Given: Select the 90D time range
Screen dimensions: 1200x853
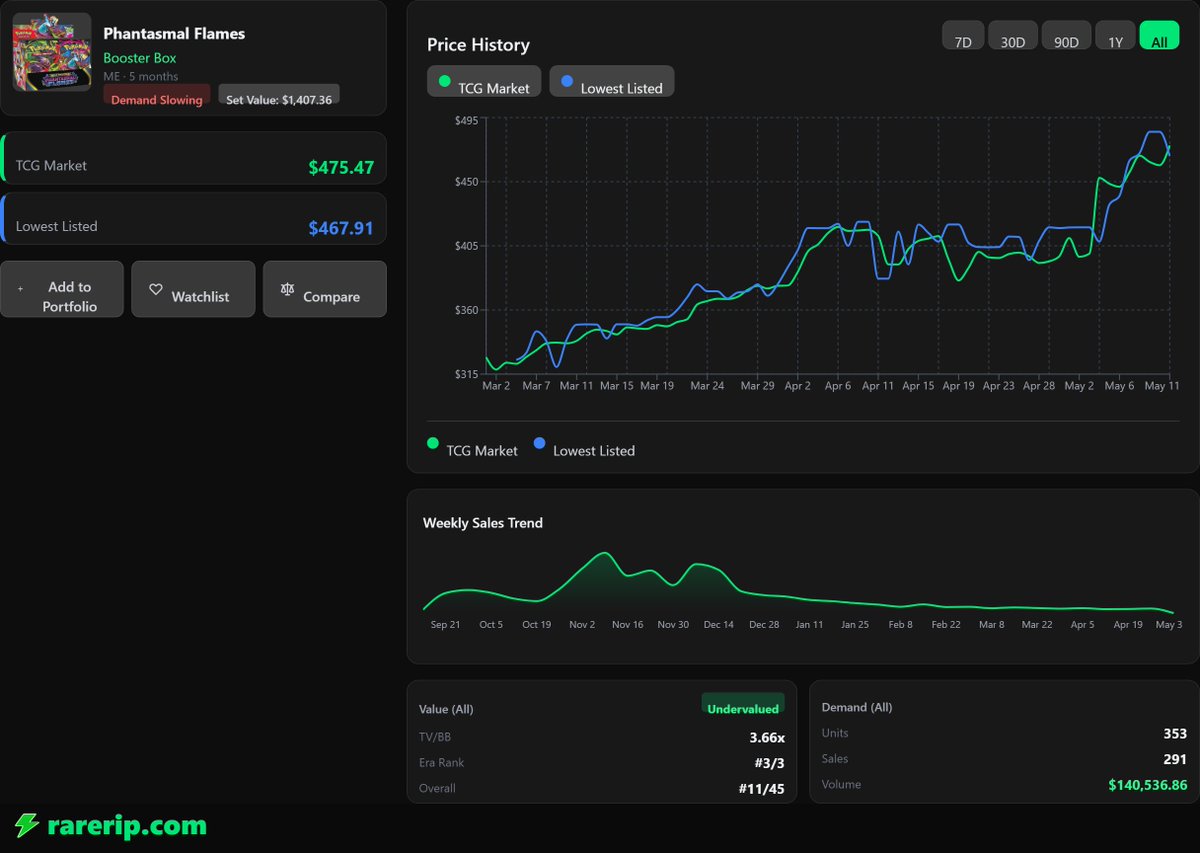Looking at the screenshot, I should coord(1066,35).
